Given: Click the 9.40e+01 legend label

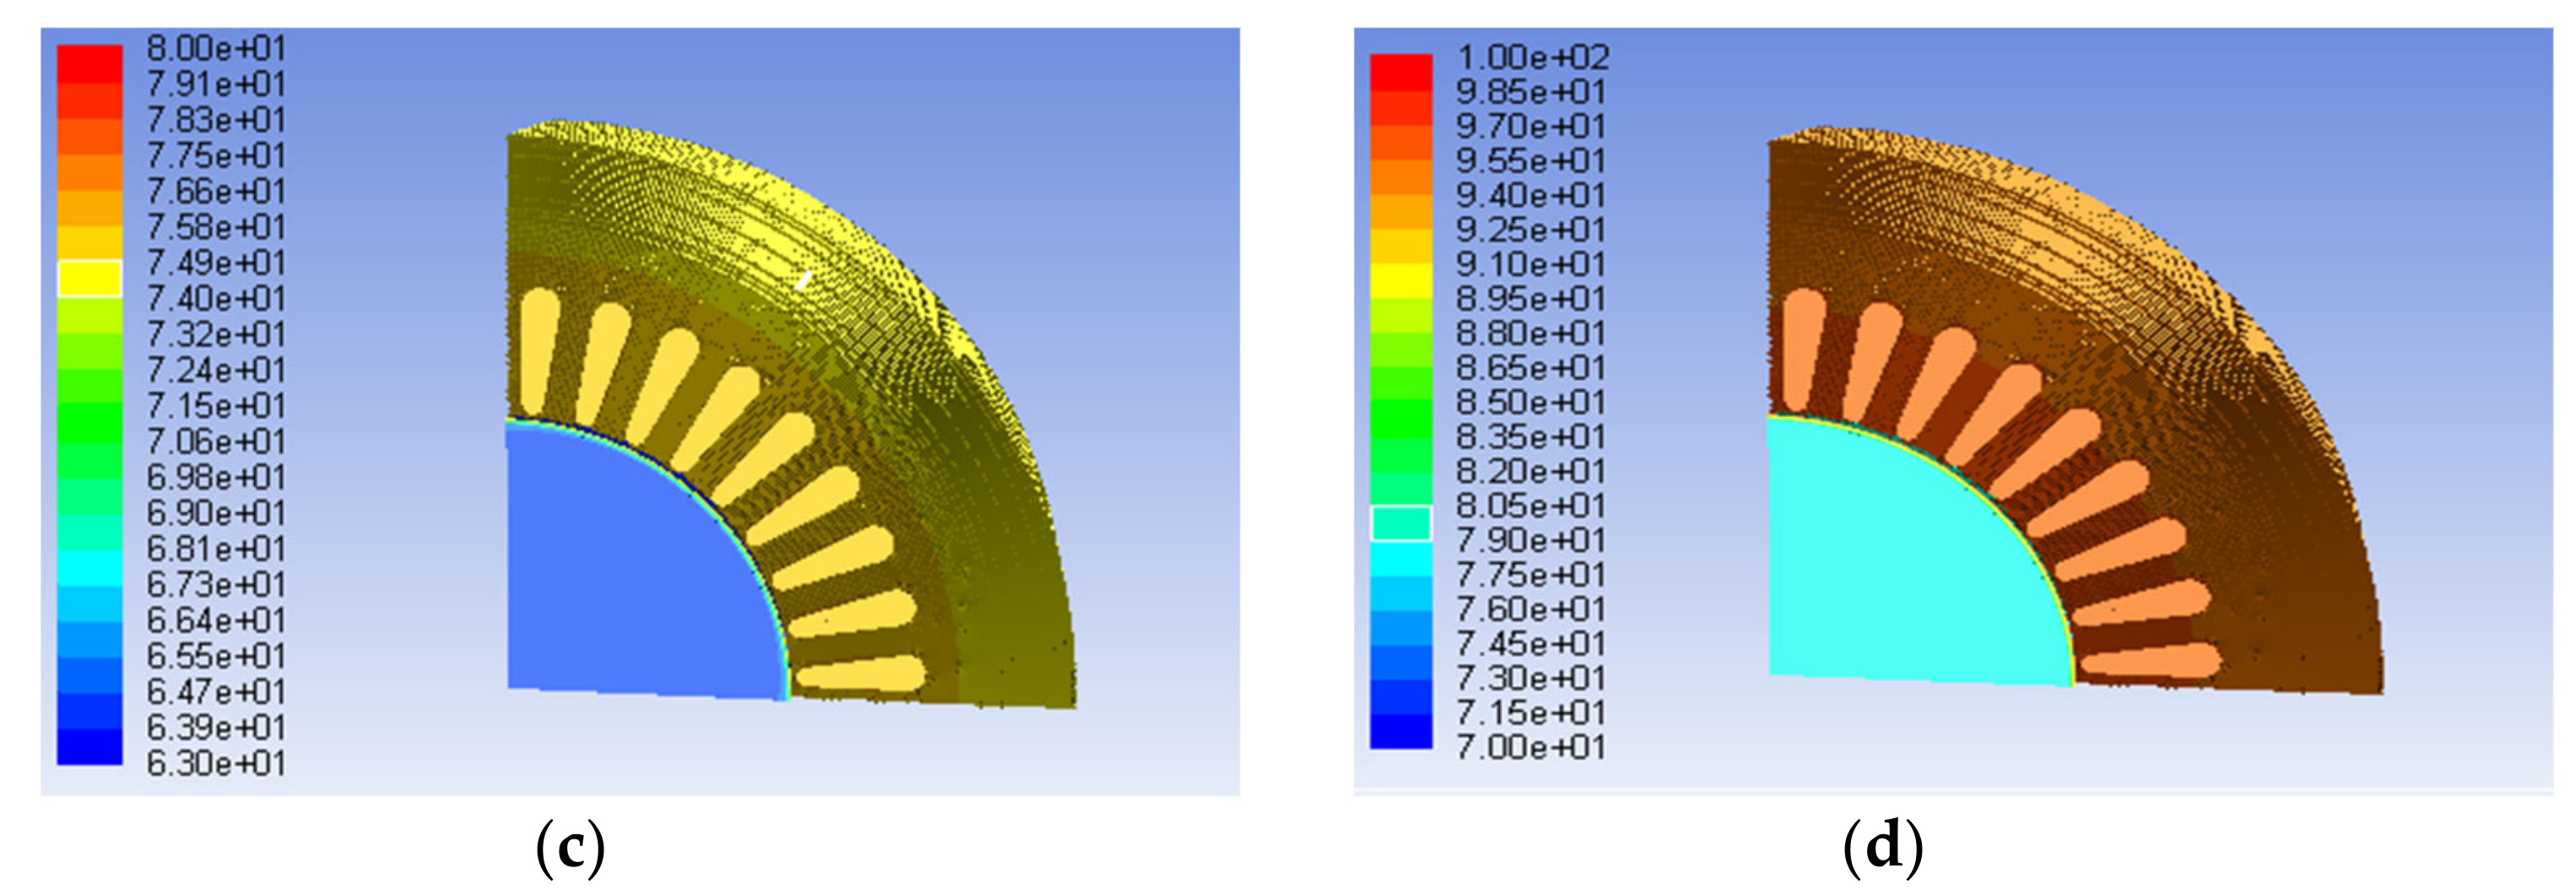Looking at the screenshot, I should click(x=1531, y=195).
